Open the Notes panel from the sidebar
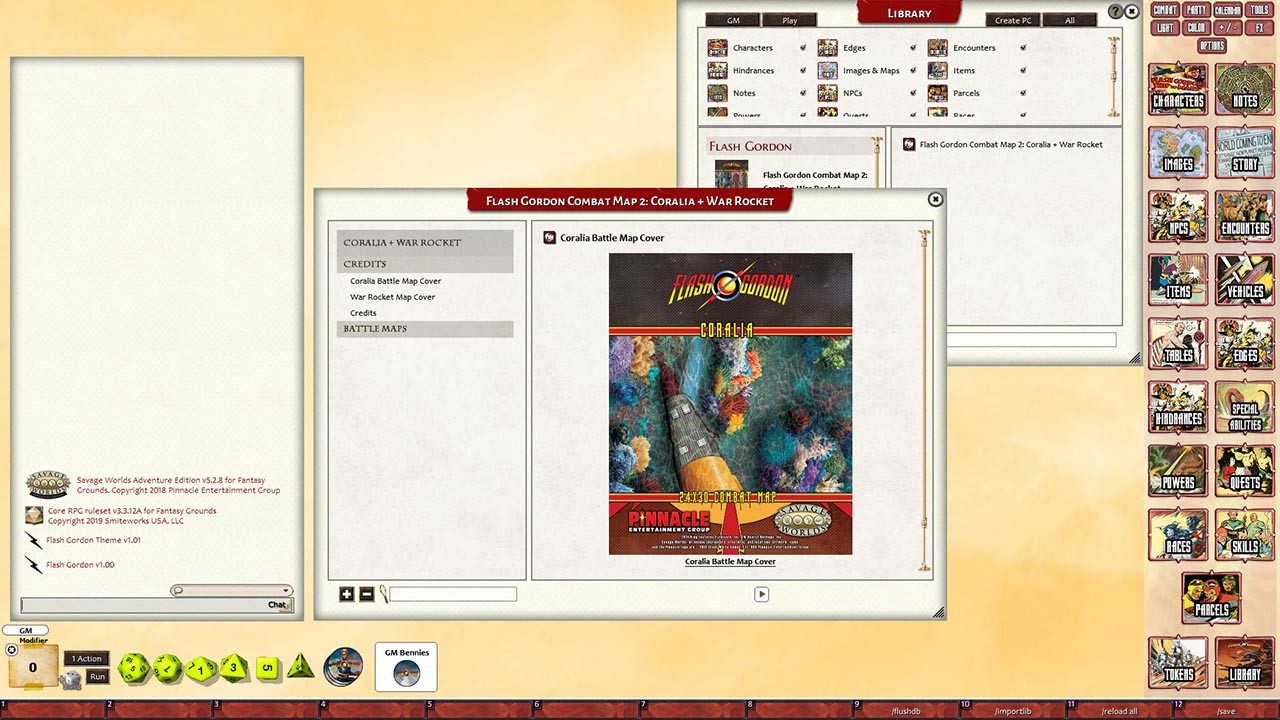 (x=1244, y=89)
